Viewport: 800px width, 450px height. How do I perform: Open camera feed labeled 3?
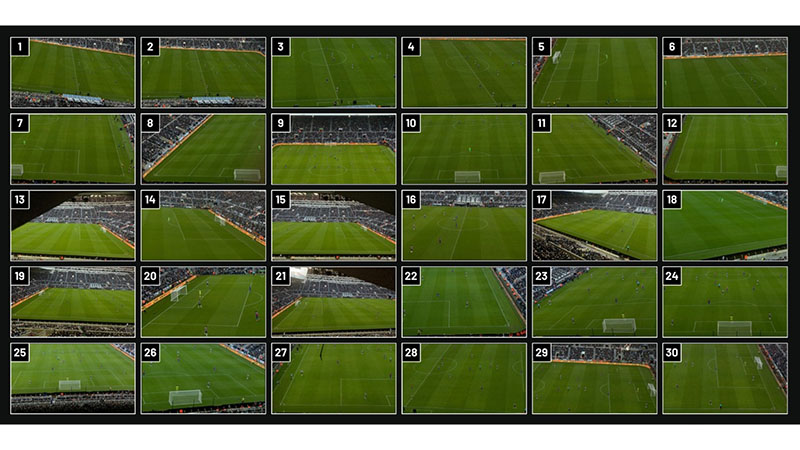(x=334, y=72)
